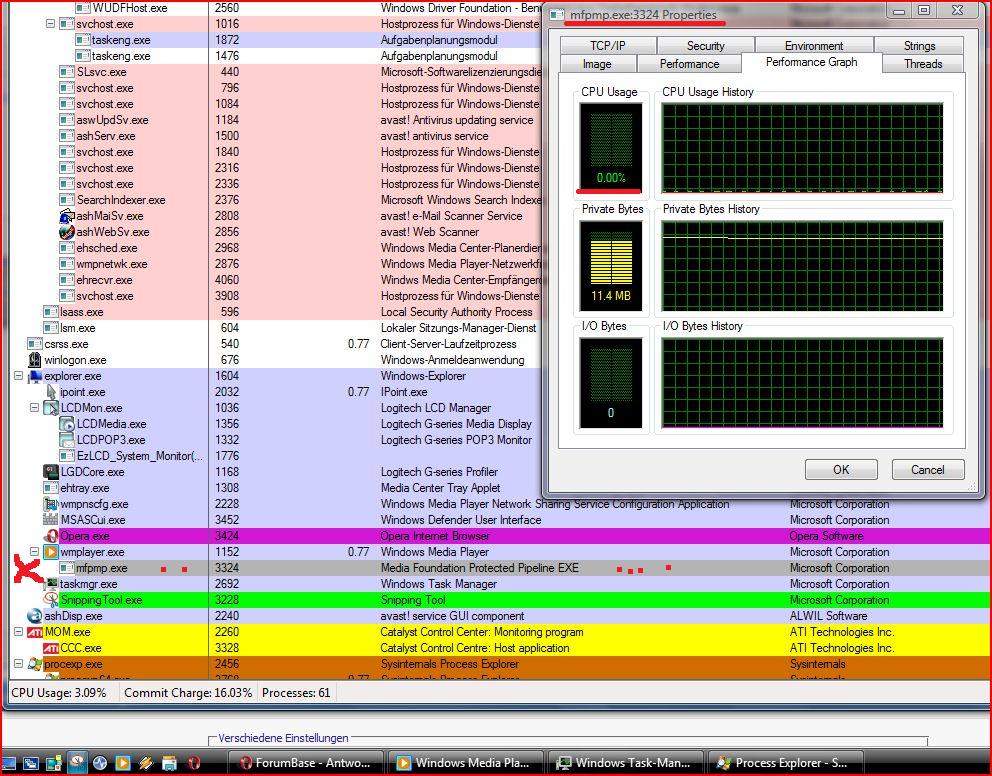Collapse the explorer.exe tree node
Image resolution: width=992 pixels, height=776 pixels.
pyautogui.click(x=18, y=376)
